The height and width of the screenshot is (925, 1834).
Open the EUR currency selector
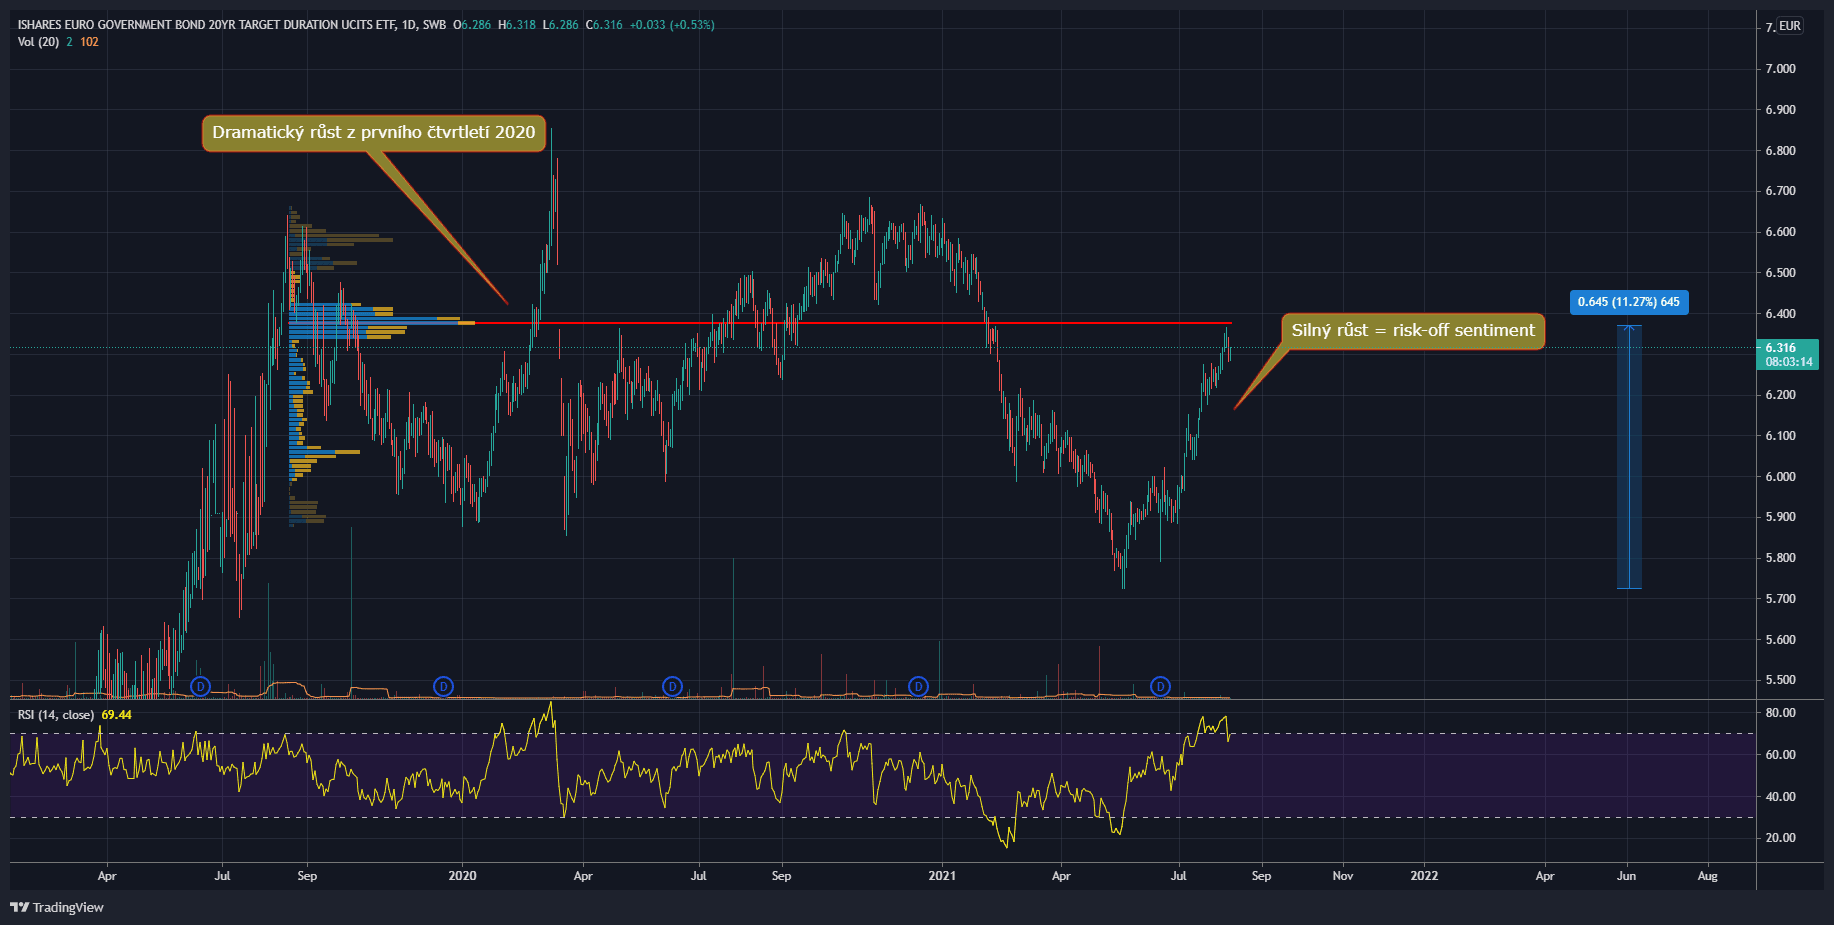[x=1789, y=26]
